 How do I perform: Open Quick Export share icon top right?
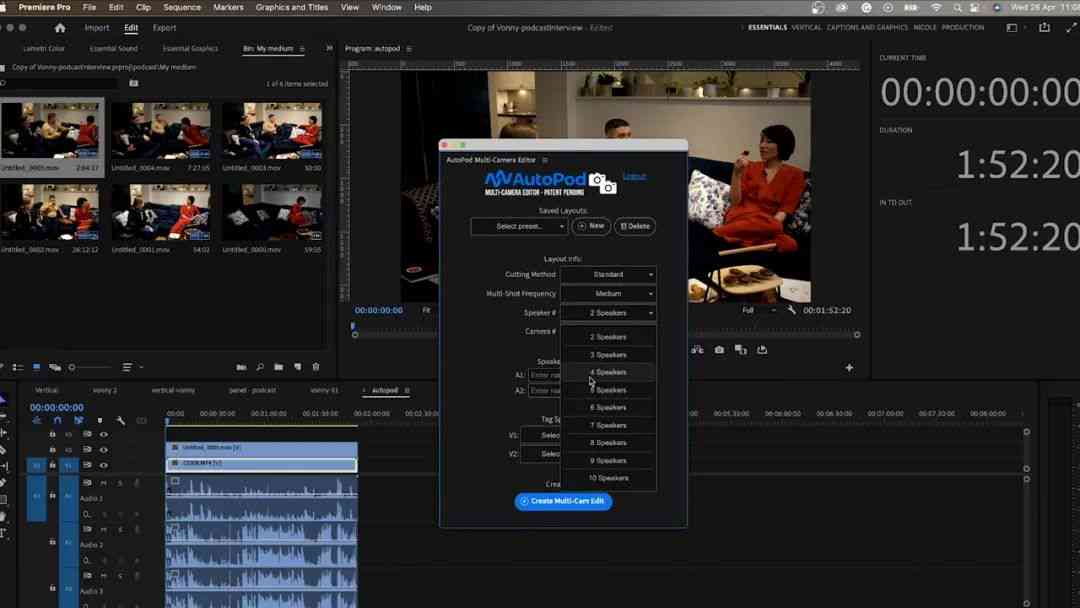click(1044, 28)
